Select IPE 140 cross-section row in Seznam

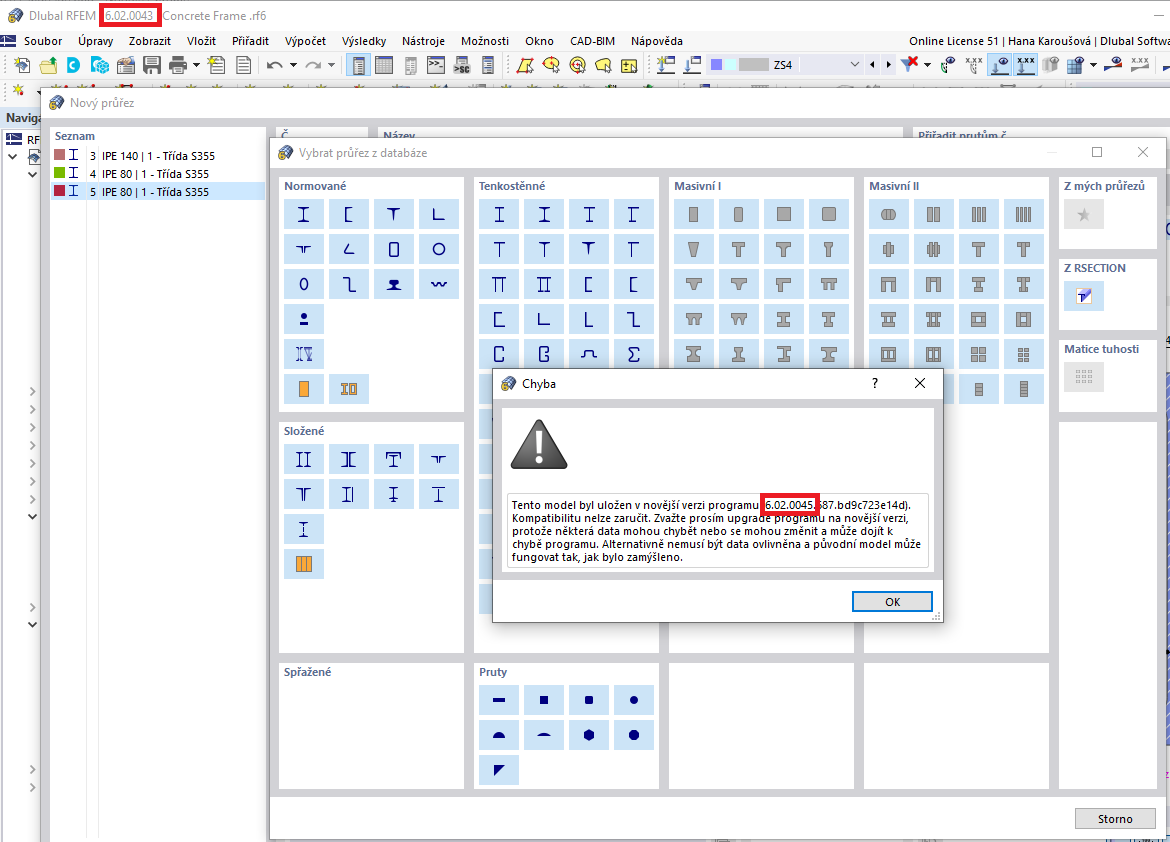pyautogui.click(x=157, y=155)
